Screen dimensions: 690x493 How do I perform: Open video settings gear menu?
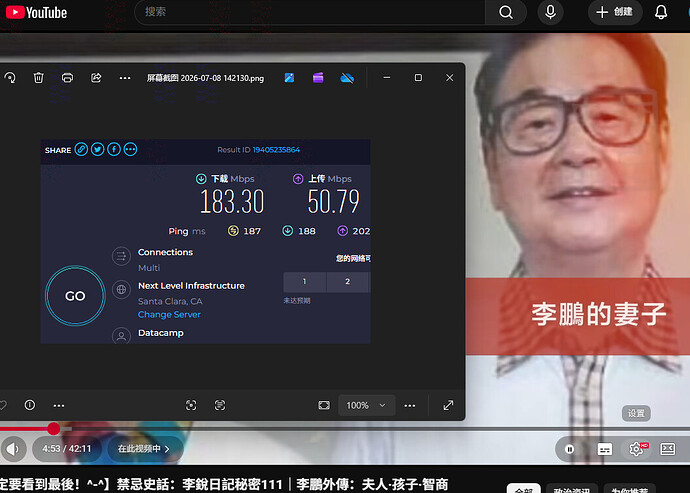tap(636, 449)
